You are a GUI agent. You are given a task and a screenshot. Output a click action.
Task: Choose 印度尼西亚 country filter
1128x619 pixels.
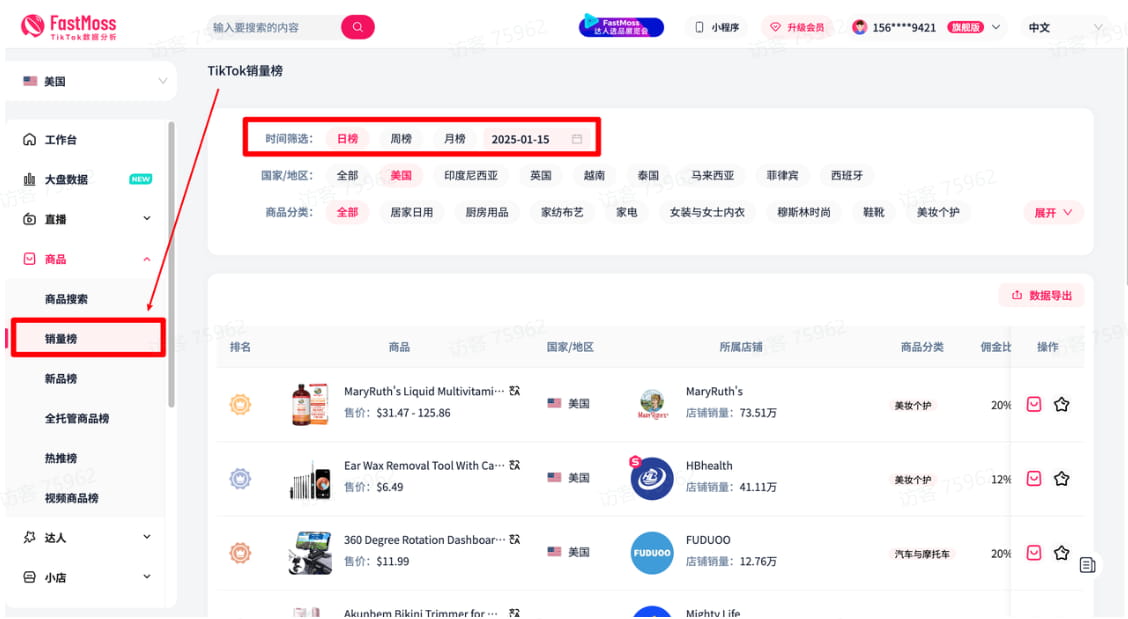(470, 175)
